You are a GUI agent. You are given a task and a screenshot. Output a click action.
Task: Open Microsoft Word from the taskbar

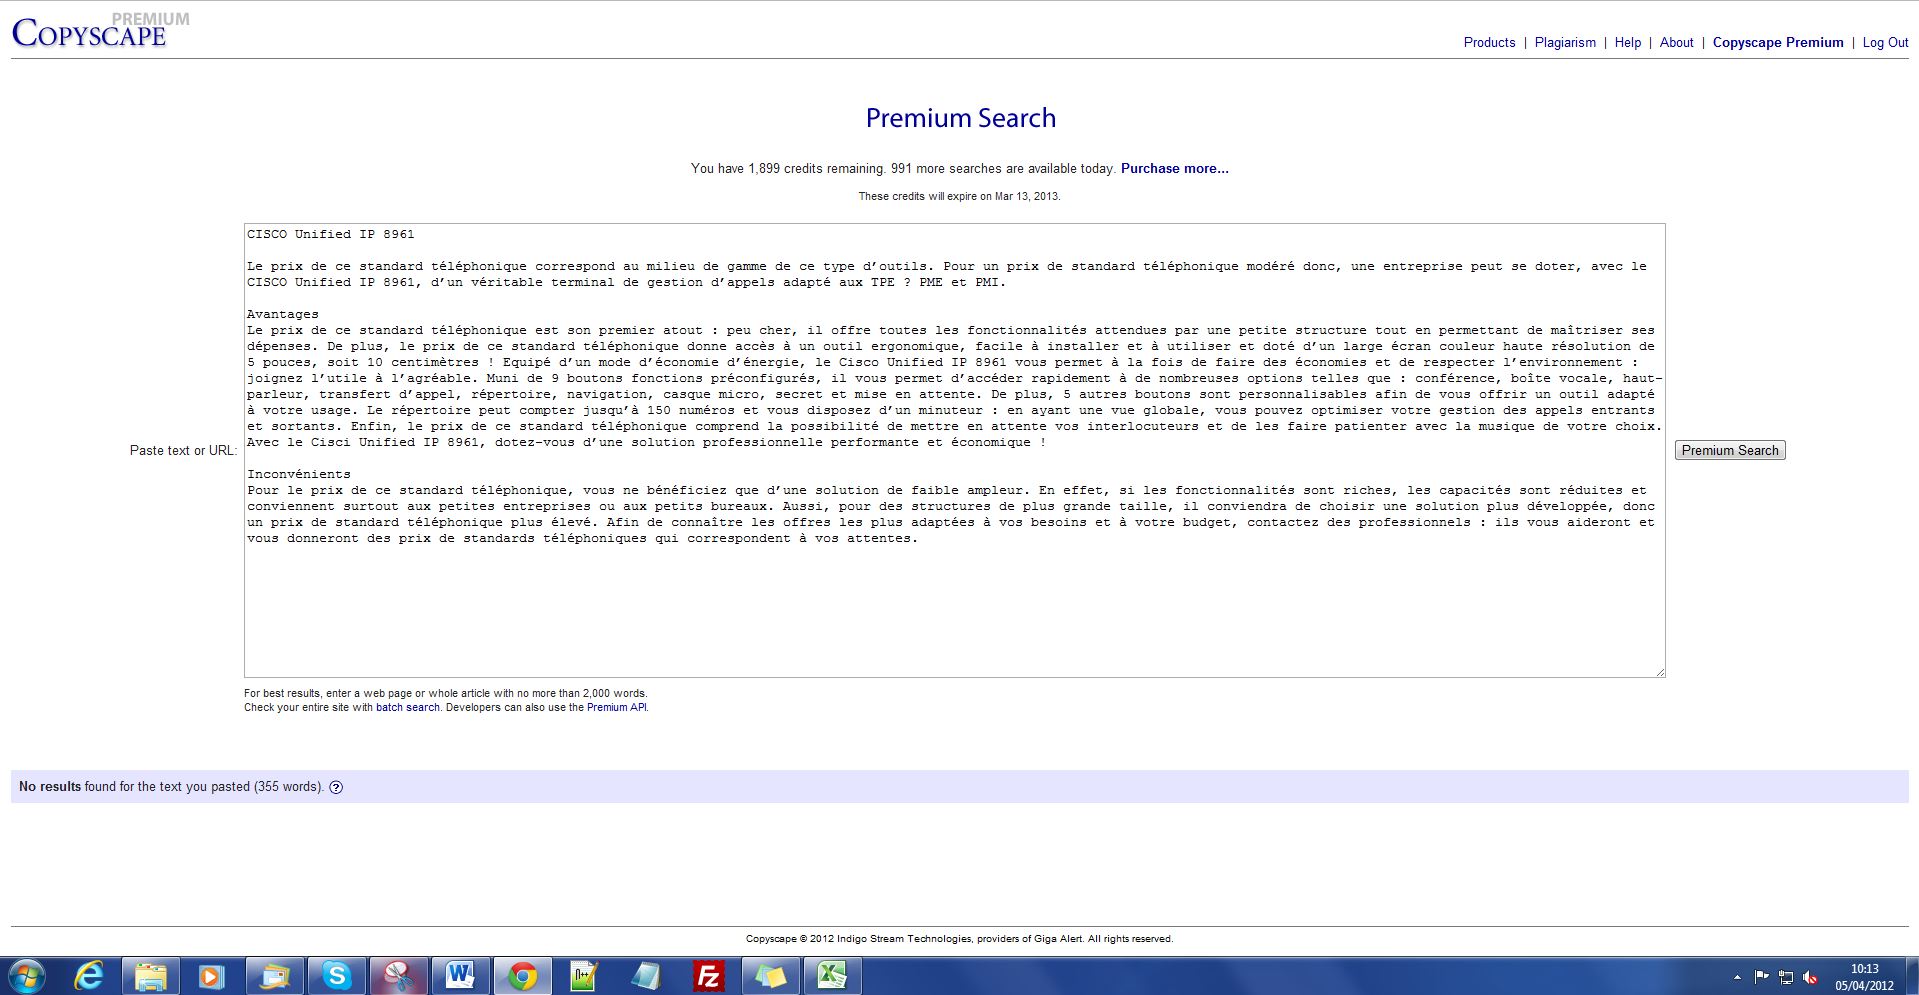pos(460,976)
